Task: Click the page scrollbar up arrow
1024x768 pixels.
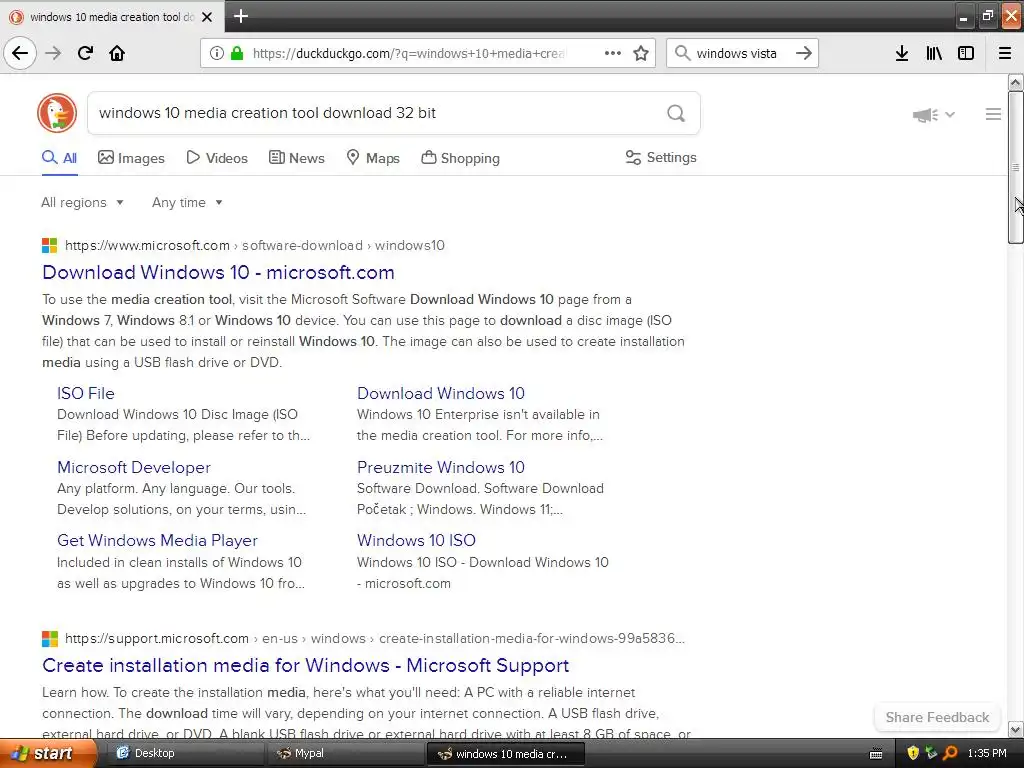Action: (1015, 82)
